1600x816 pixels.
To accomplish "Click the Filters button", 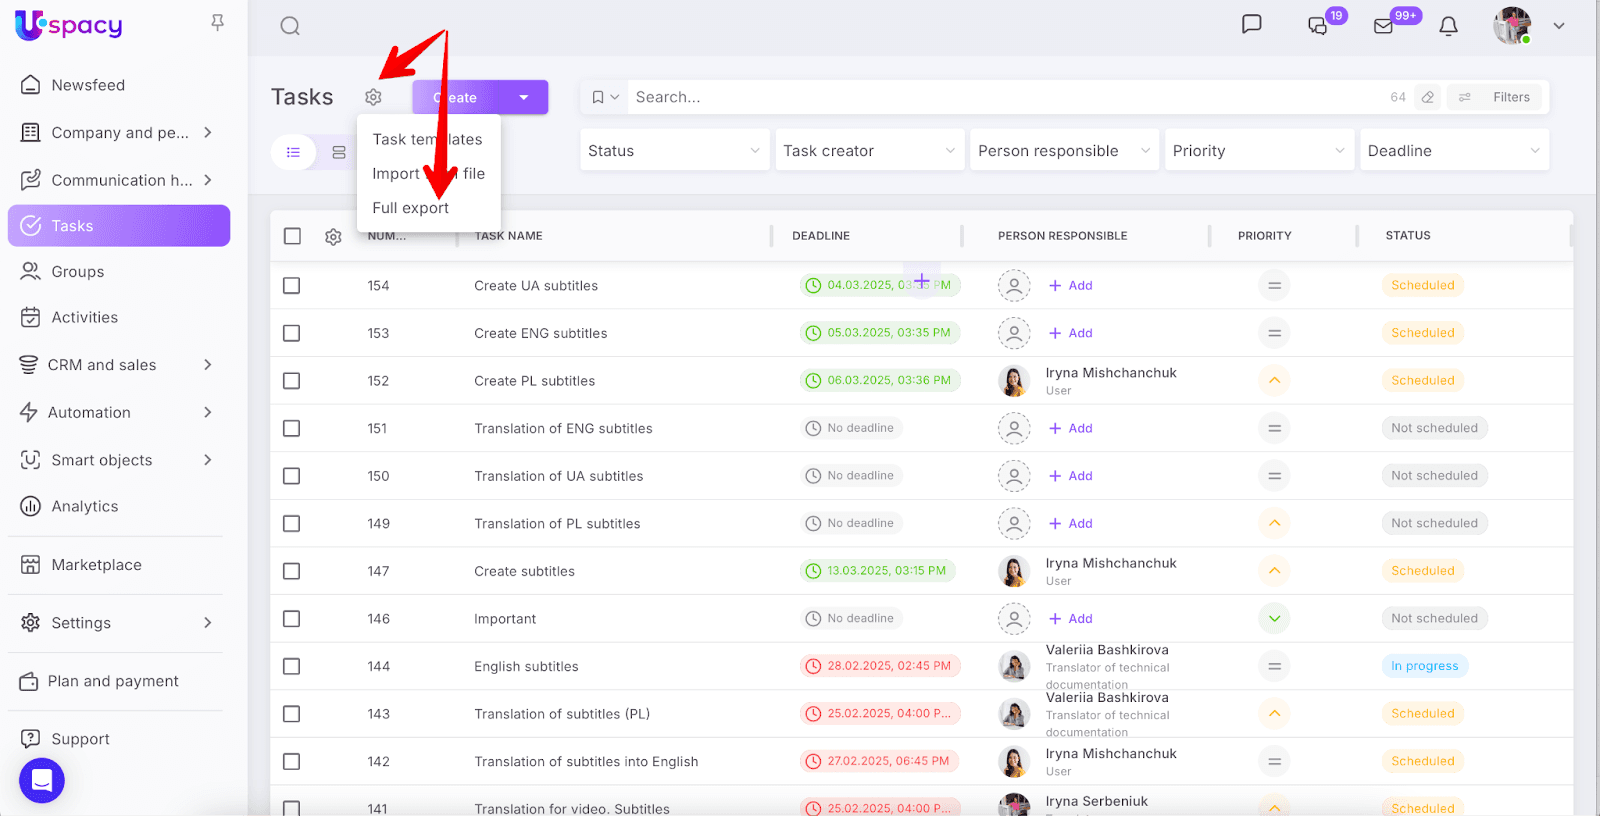I will pyautogui.click(x=1499, y=97).
